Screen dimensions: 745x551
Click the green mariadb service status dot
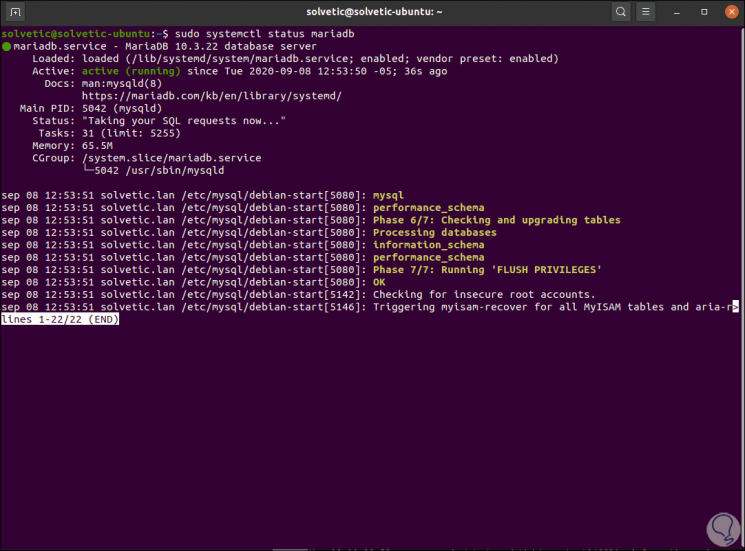(7, 46)
